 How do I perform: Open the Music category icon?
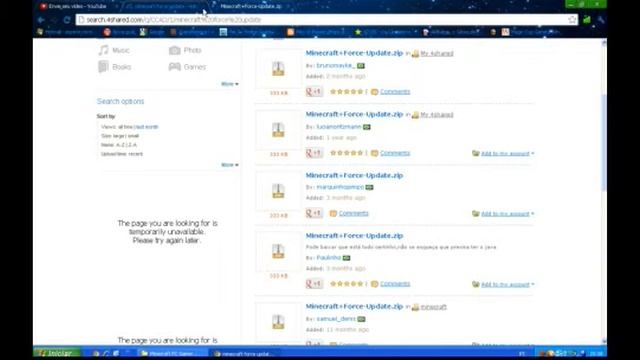pyautogui.click(x=104, y=50)
